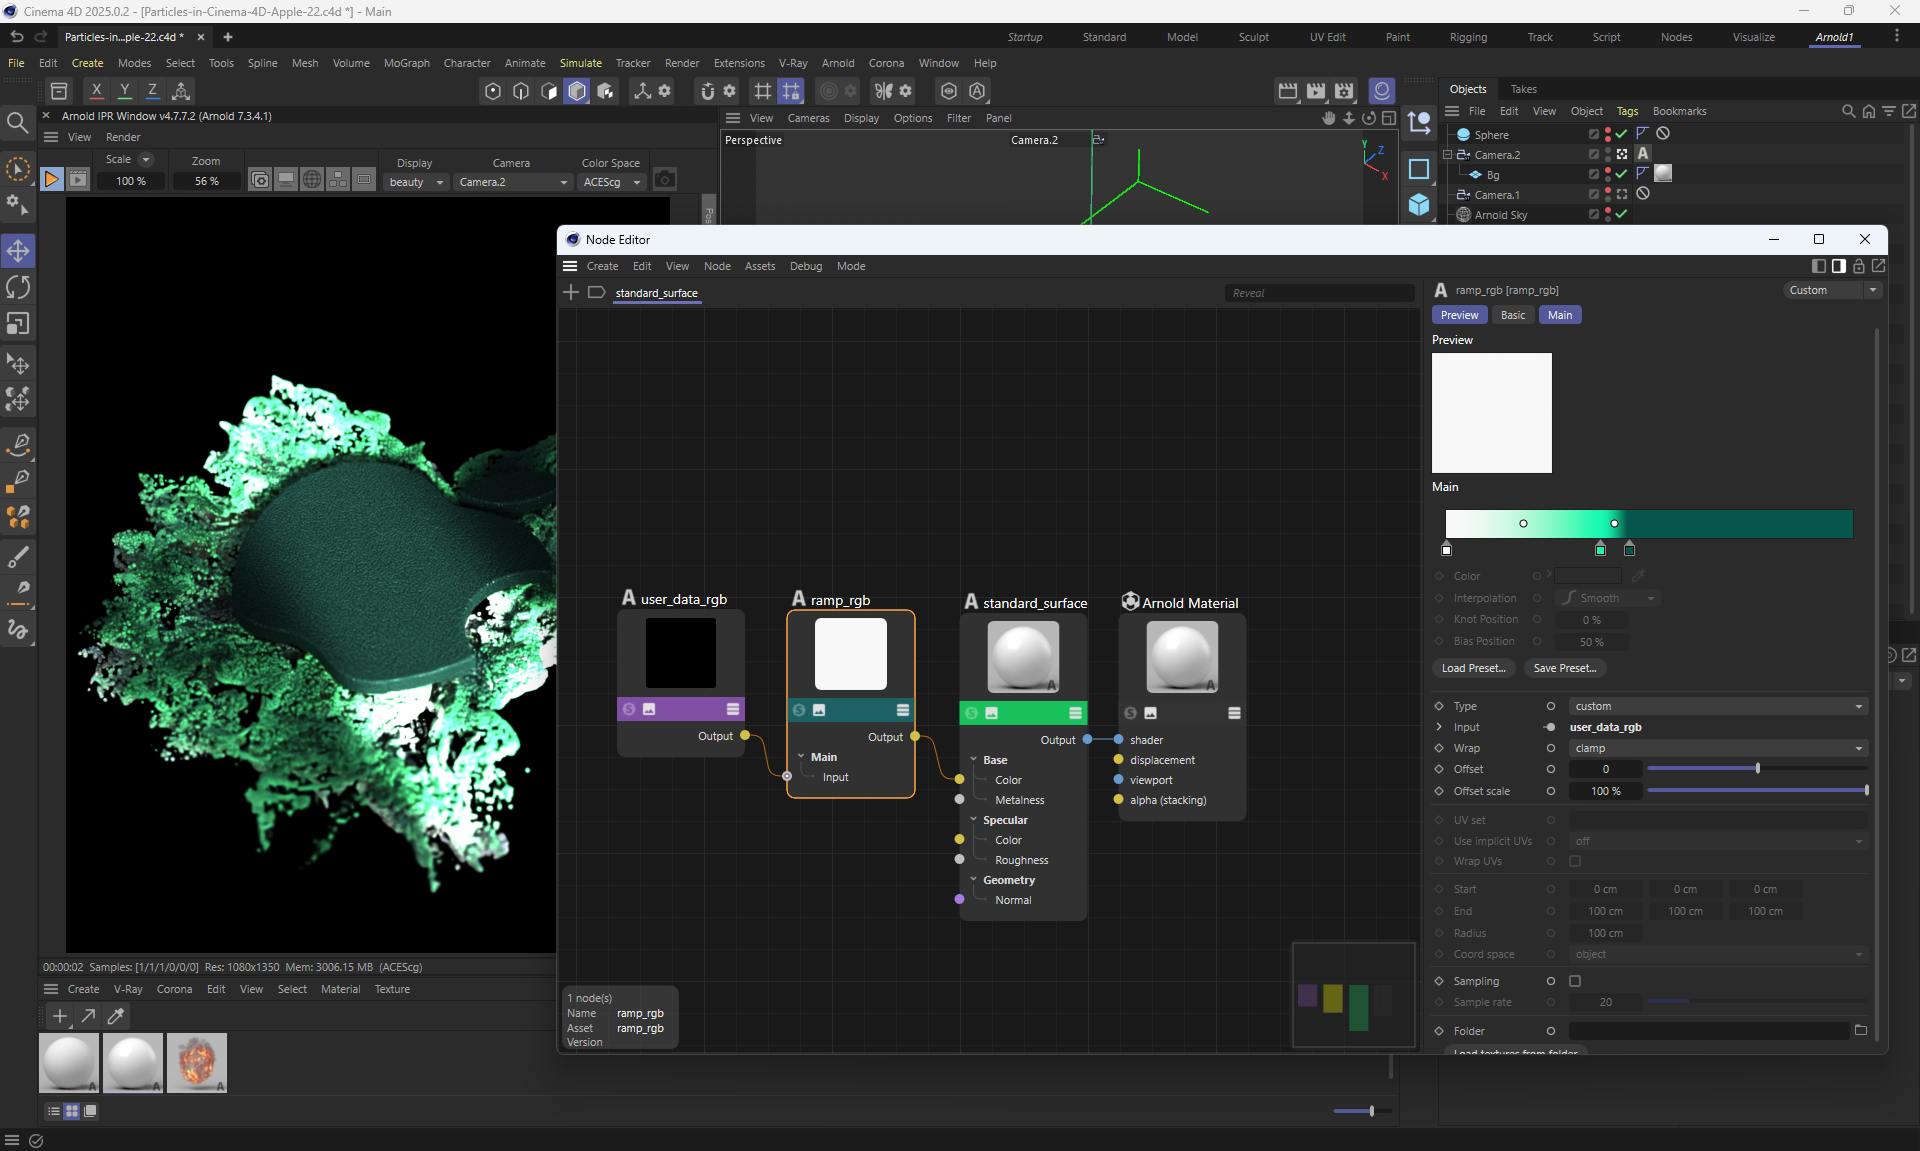
Task: Click the Load Preset button
Action: tap(1473, 668)
